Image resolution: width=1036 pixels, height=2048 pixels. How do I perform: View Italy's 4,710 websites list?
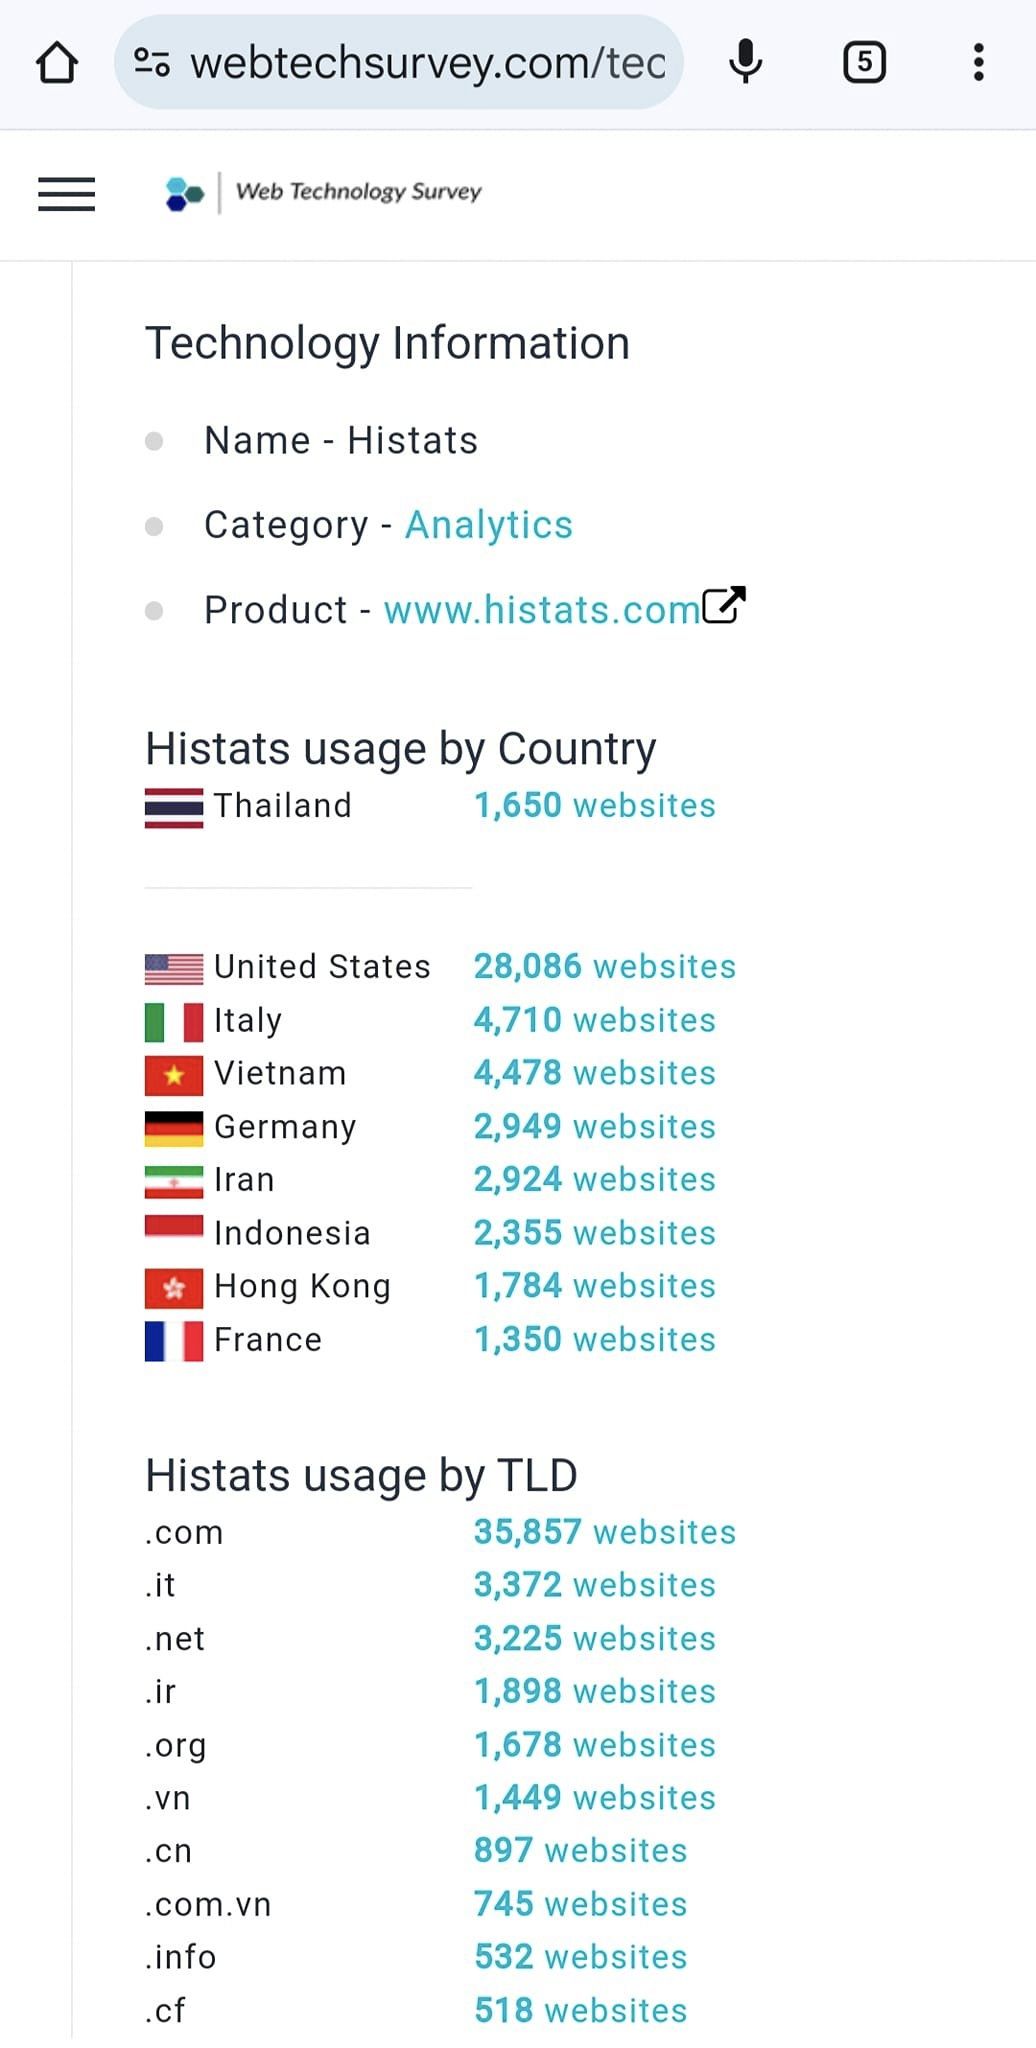pyautogui.click(x=594, y=1020)
